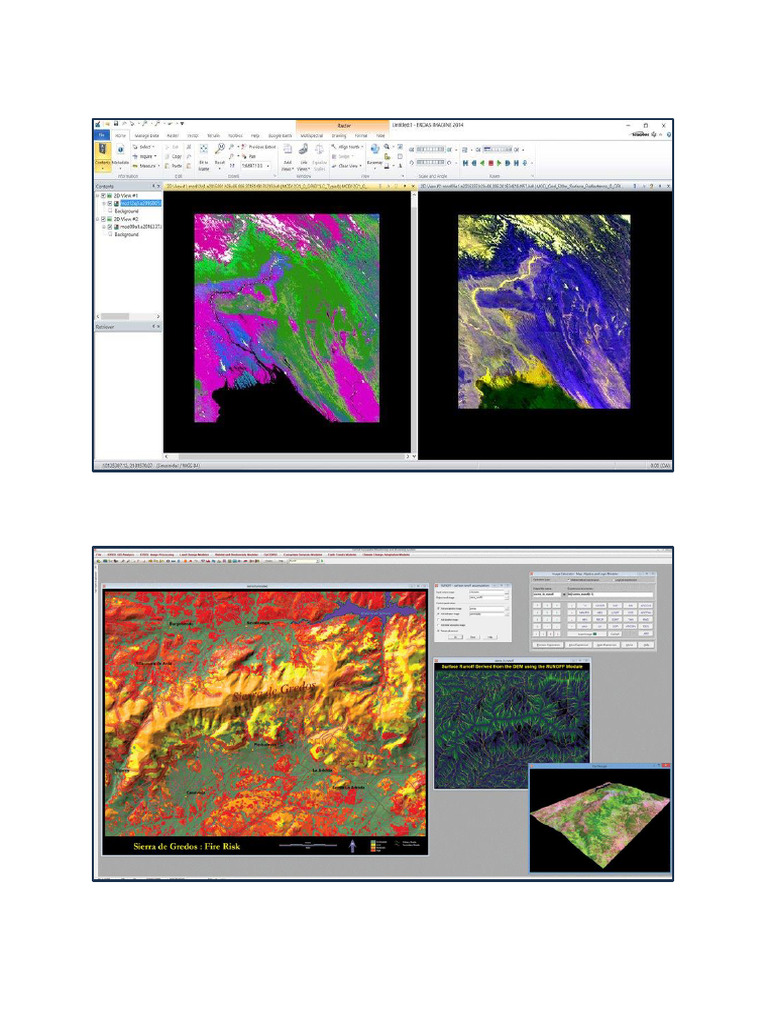Select the Background item under 2D View #2
The height and width of the screenshot is (1024, 768).
pyautogui.click(x=126, y=235)
